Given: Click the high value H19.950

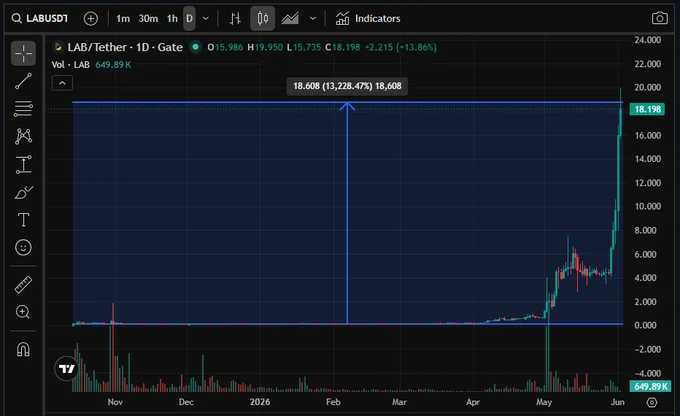Looking at the screenshot, I should click(265, 47).
